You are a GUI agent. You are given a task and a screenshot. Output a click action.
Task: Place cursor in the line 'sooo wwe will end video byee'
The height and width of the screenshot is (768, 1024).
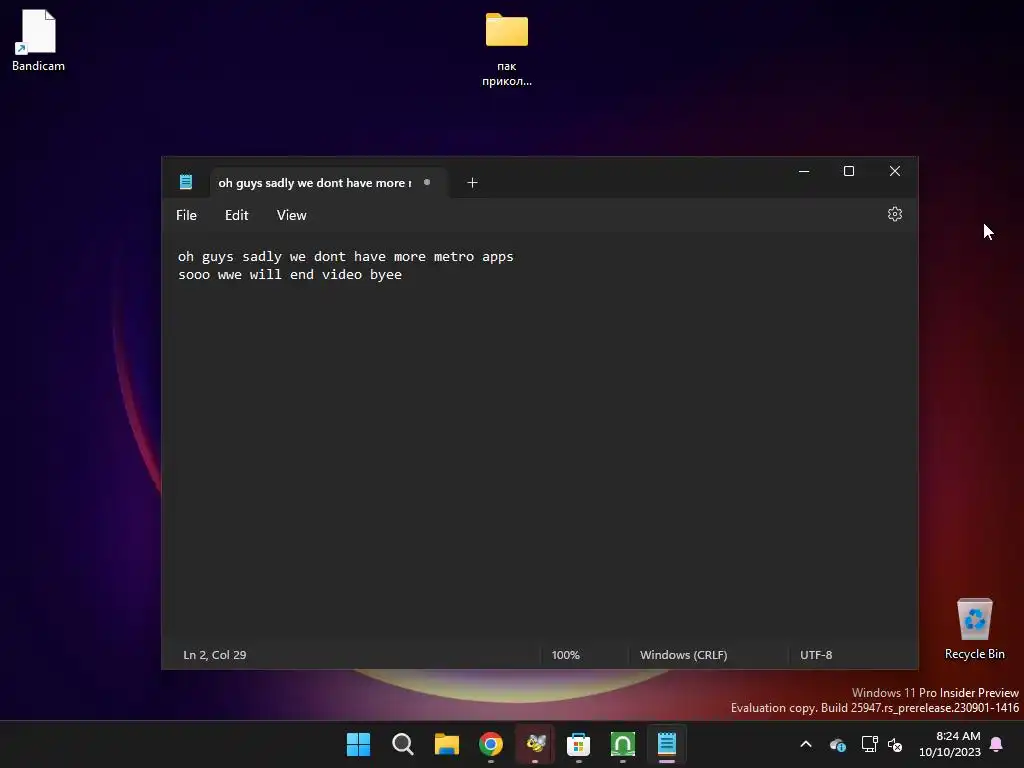tap(290, 275)
